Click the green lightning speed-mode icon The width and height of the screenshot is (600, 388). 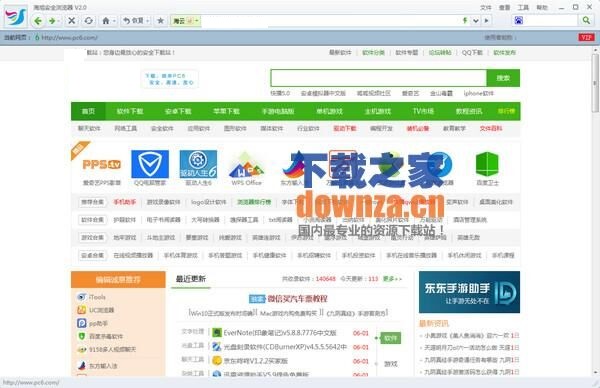(x=465, y=21)
